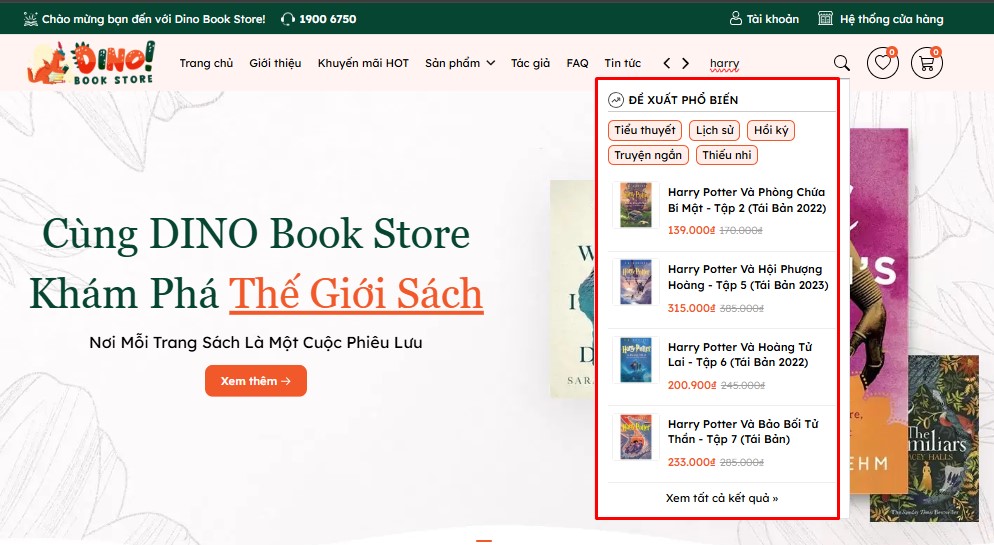Click the next menu arrow icon
Image resolution: width=994 pixels, height=545 pixels.
tap(685, 63)
